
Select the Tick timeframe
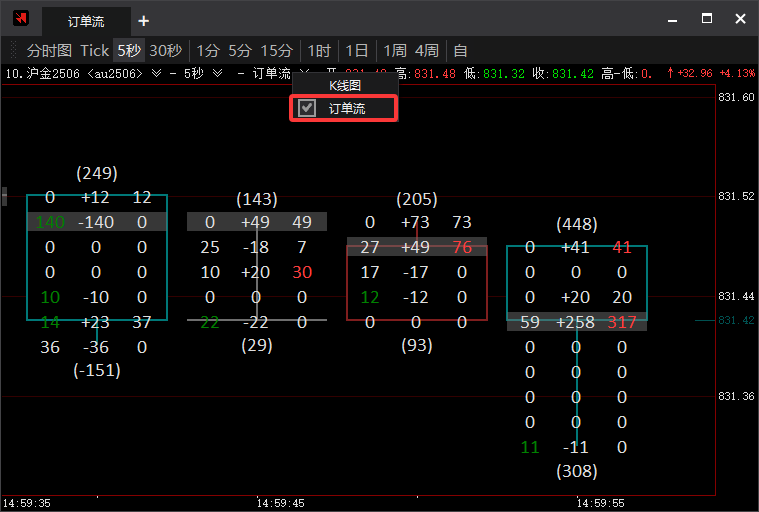click(x=95, y=50)
